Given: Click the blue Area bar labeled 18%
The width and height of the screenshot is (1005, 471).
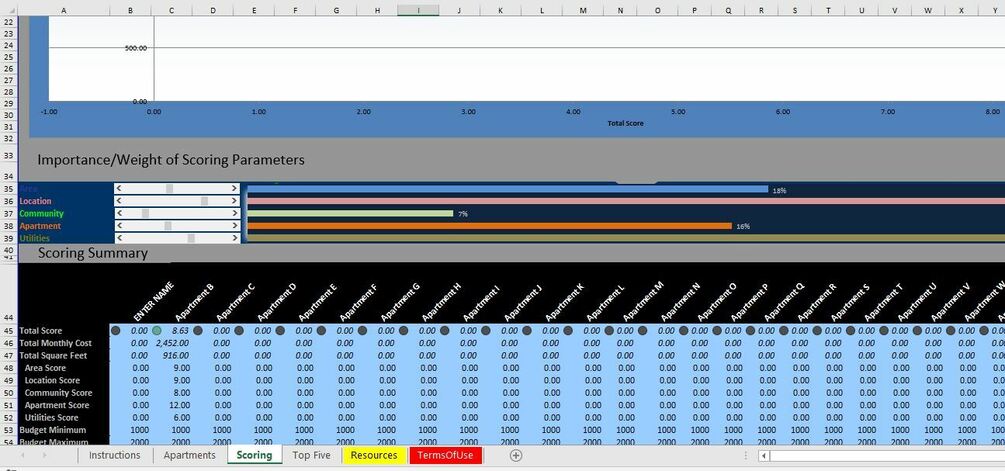Looking at the screenshot, I should [x=508, y=189].
